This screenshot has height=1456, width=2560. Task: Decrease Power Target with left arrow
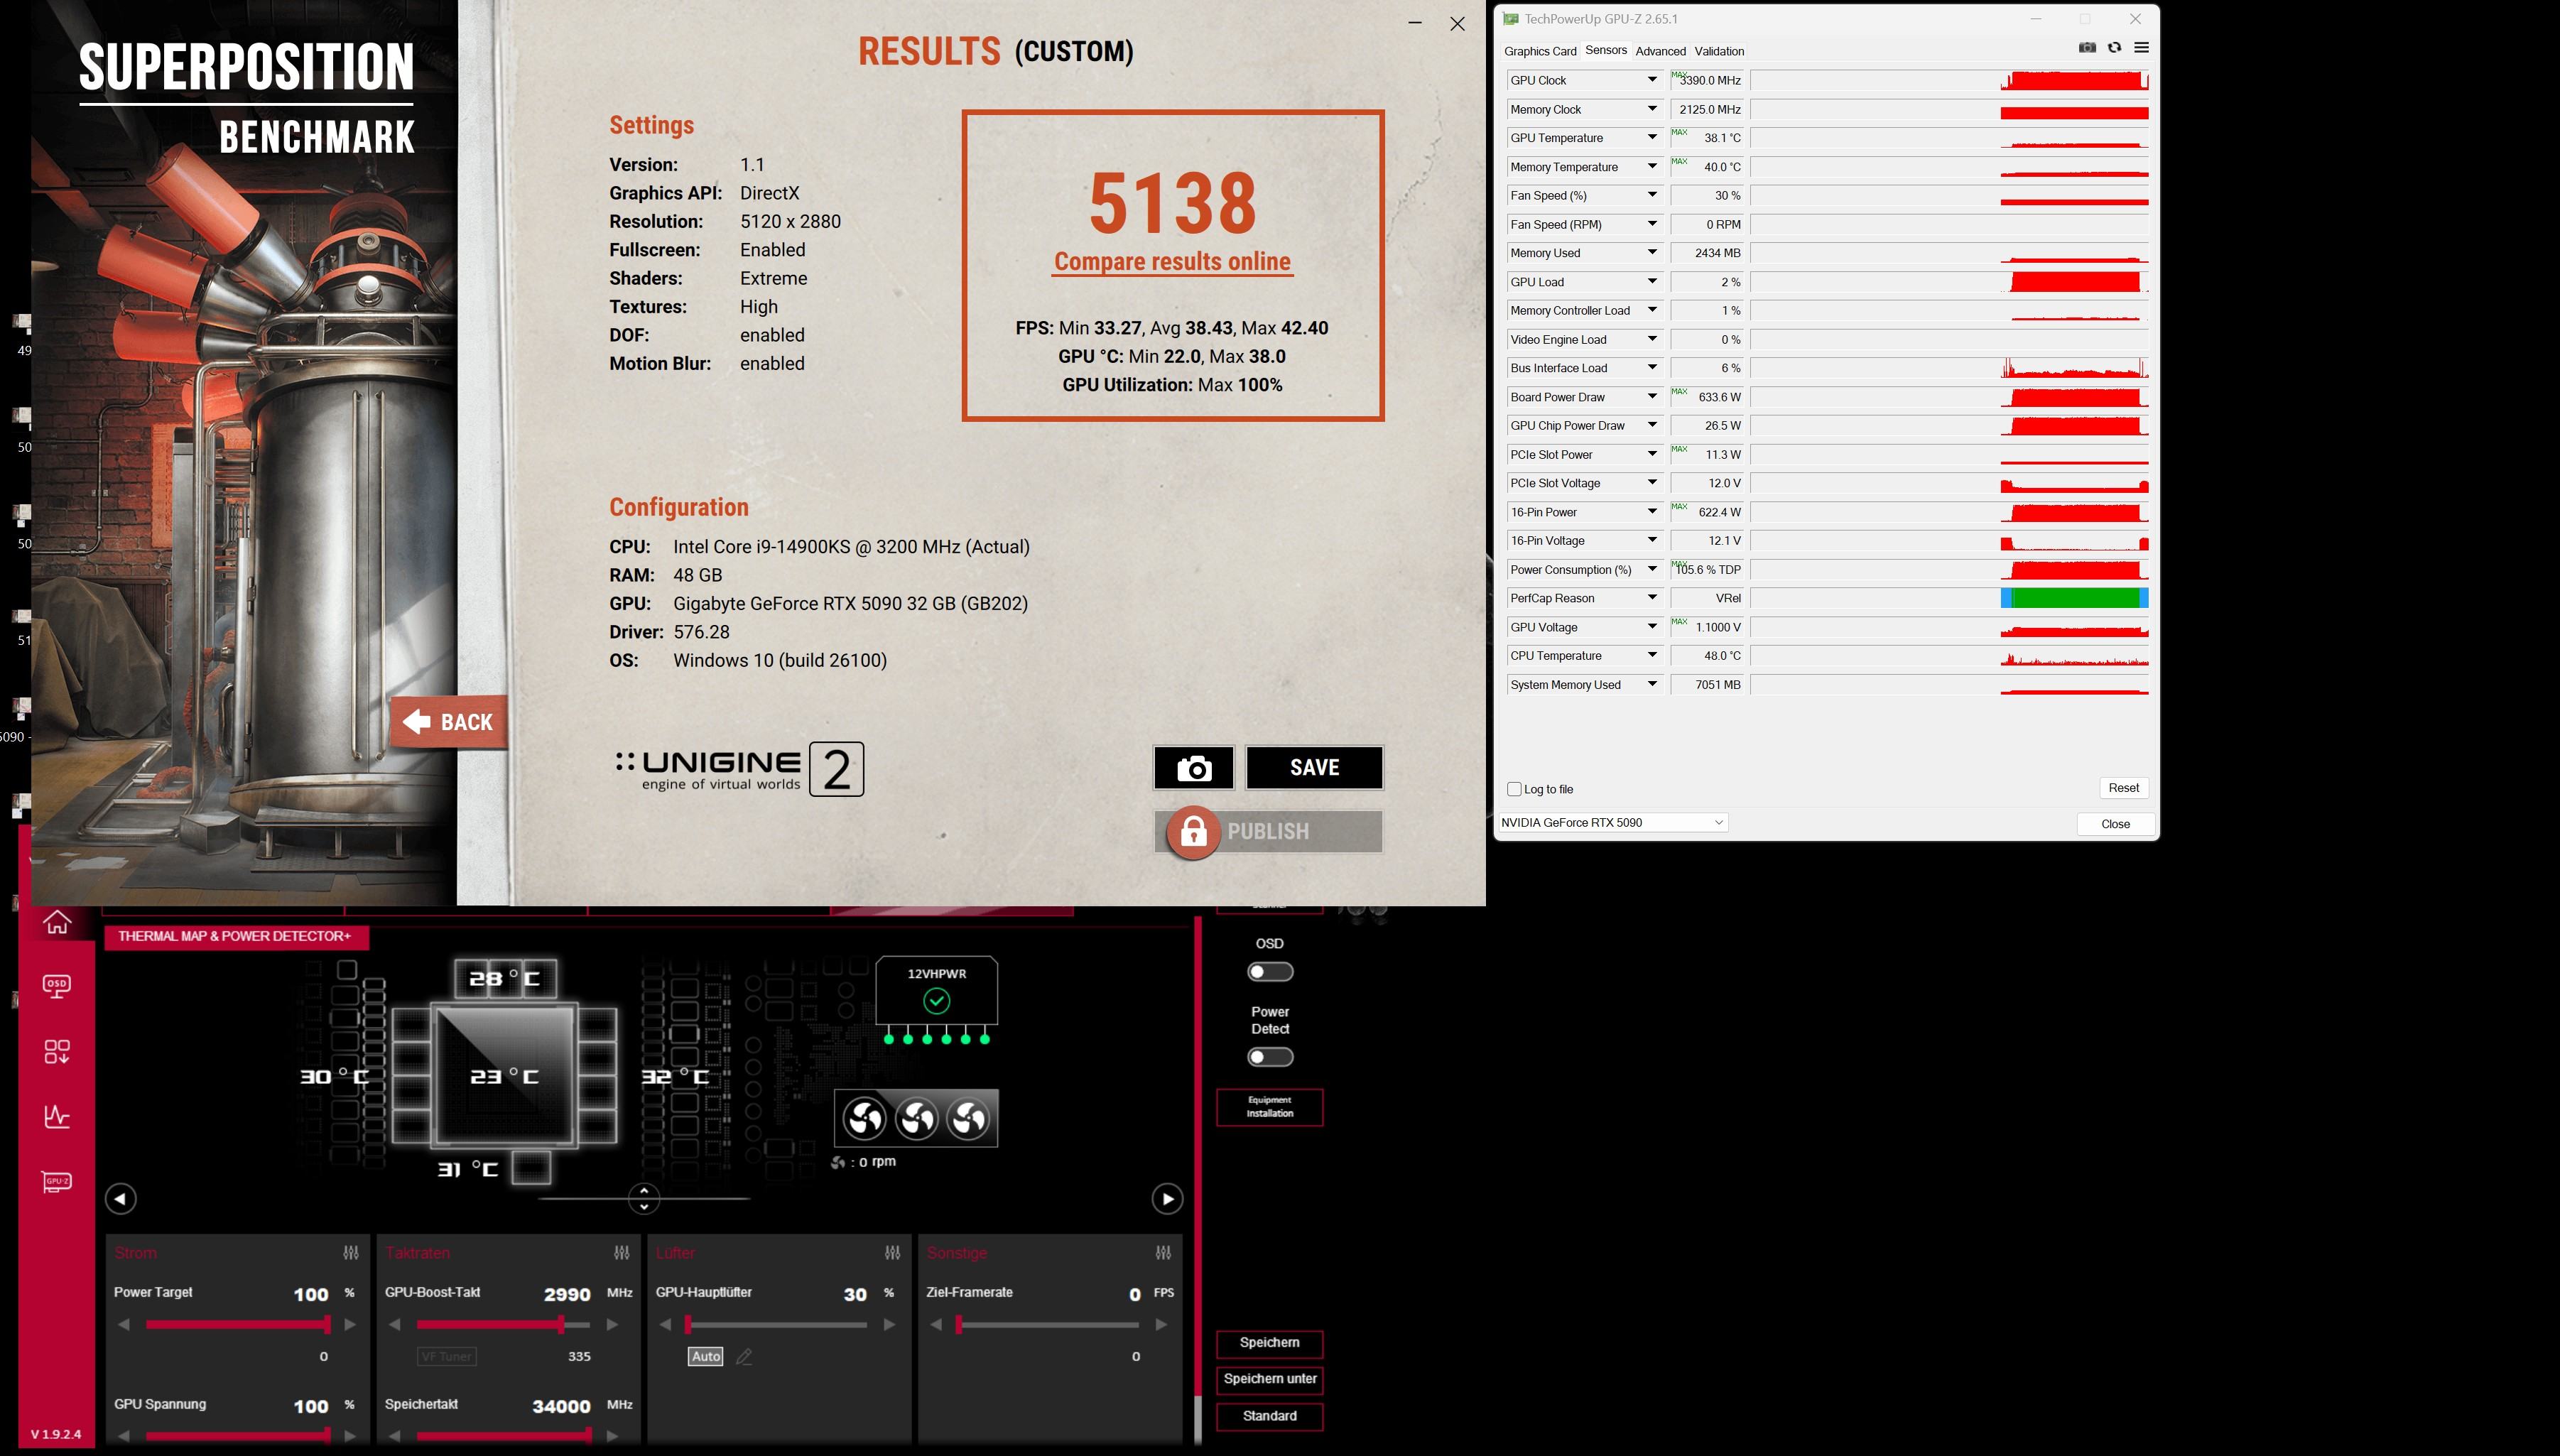tap(124, 1325)
